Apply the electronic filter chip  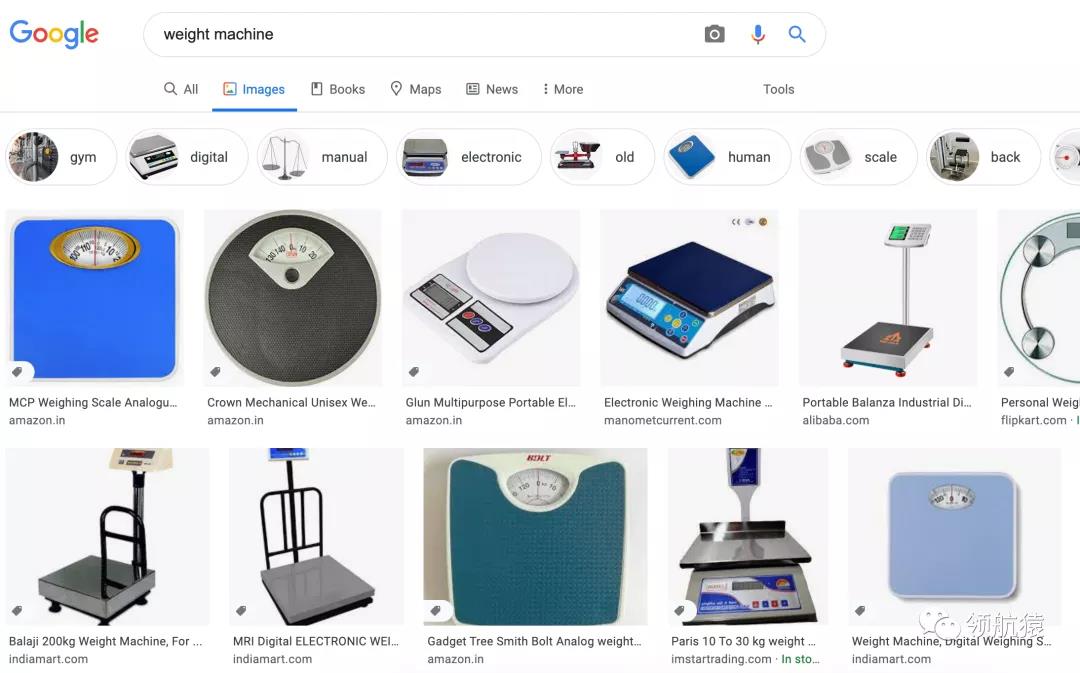point(469,157)
